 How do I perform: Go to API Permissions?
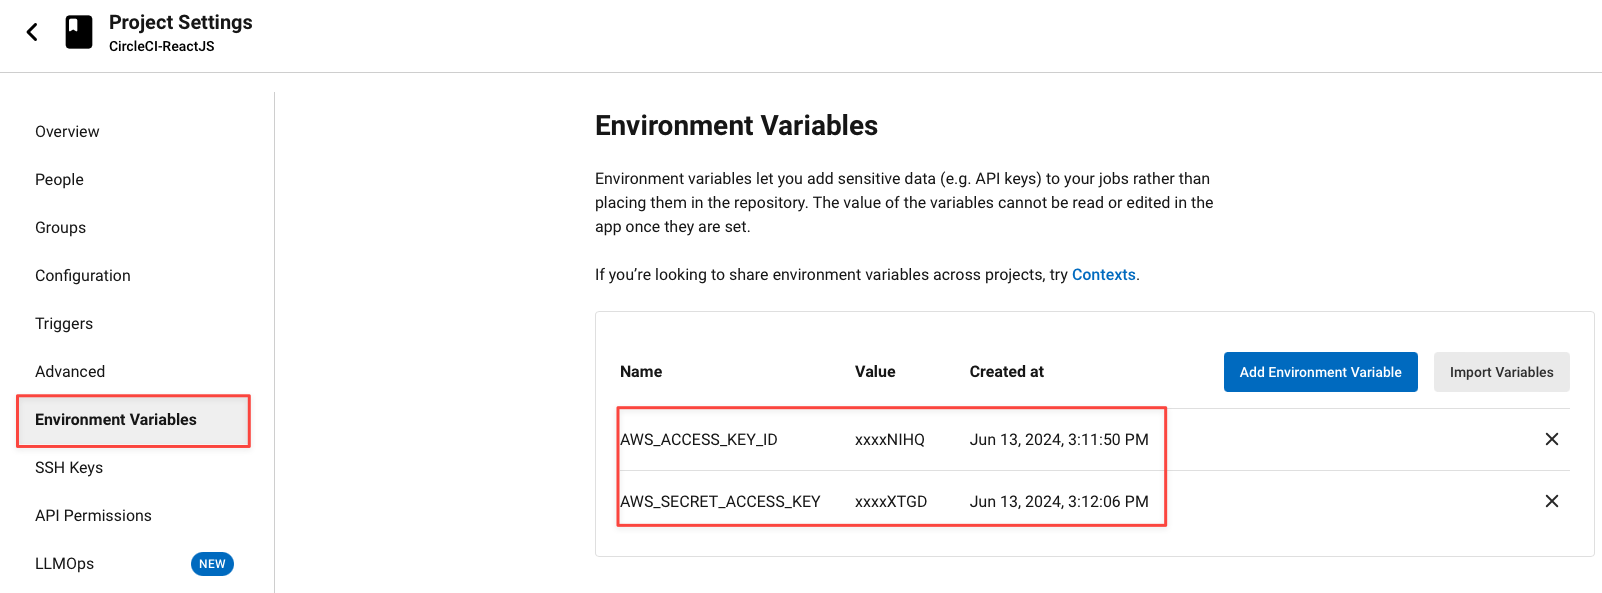(x=93, y=516)
